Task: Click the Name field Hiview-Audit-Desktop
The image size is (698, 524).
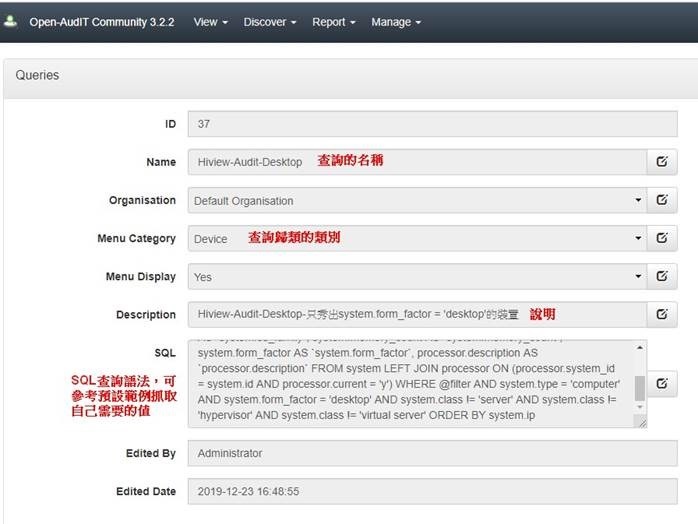Action: (417, 162)
